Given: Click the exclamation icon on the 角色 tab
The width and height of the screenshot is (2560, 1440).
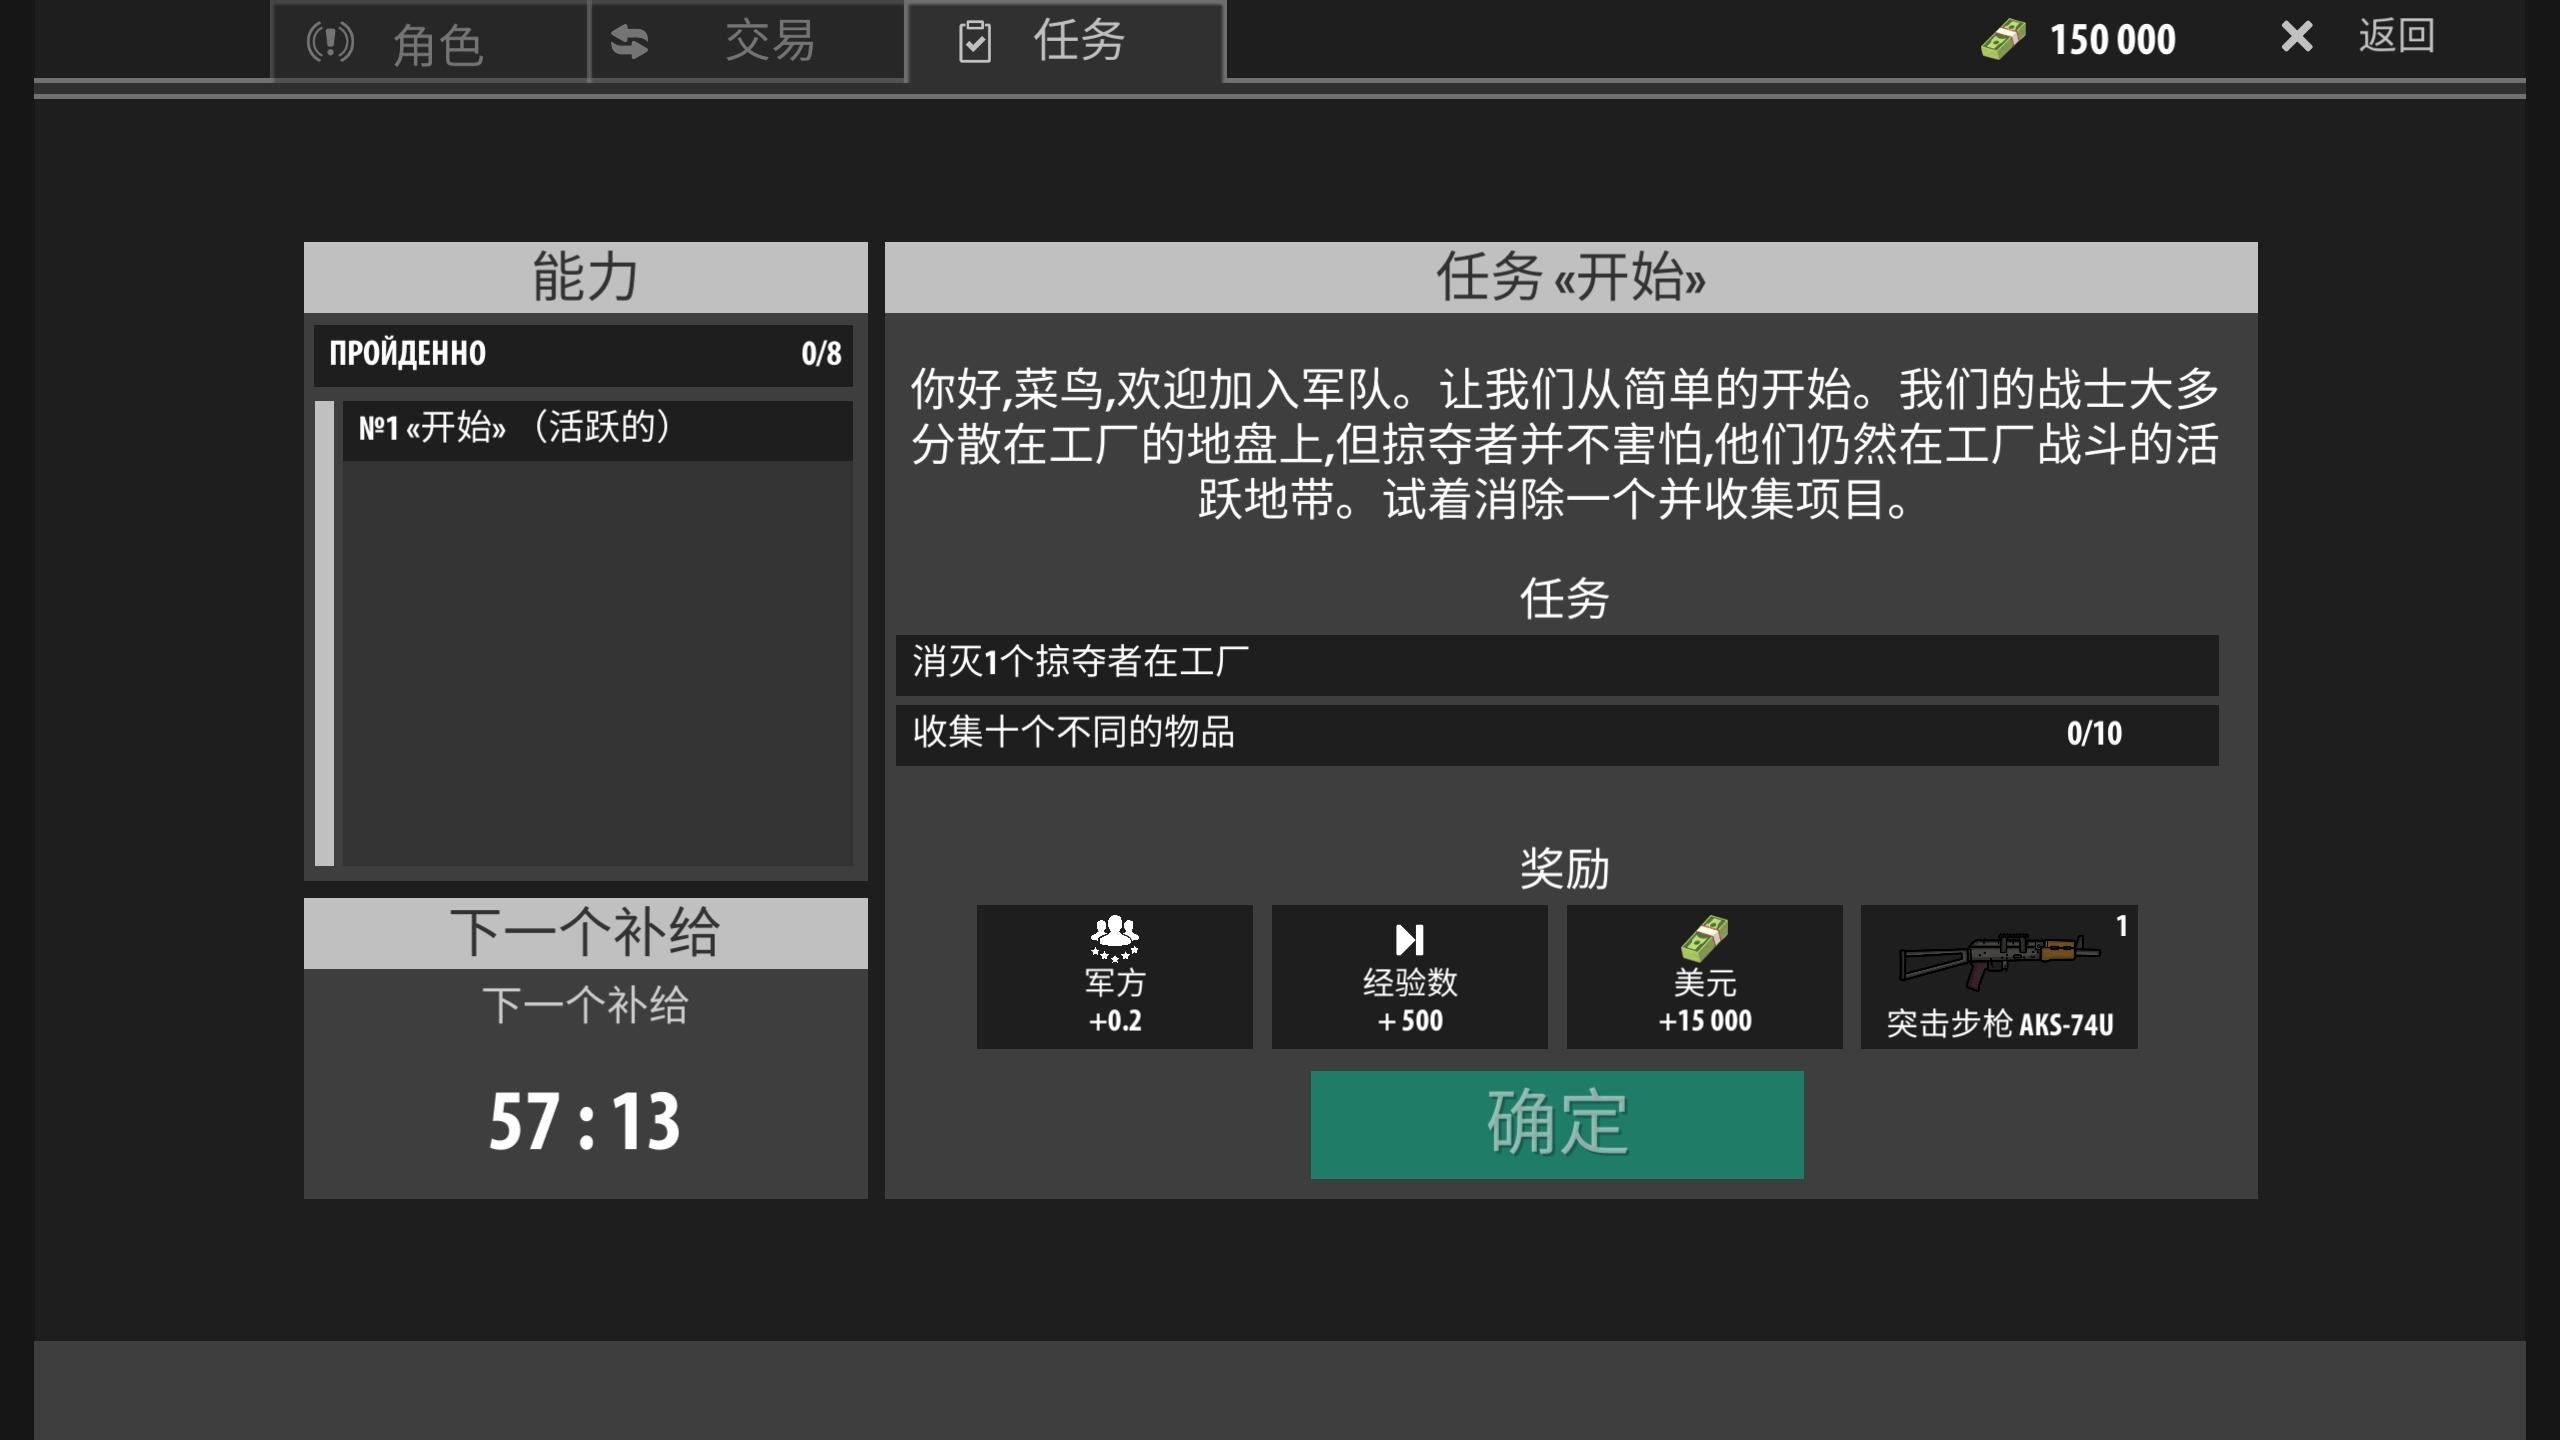Looking at the screenshot, I should click(x=332, y=41).
